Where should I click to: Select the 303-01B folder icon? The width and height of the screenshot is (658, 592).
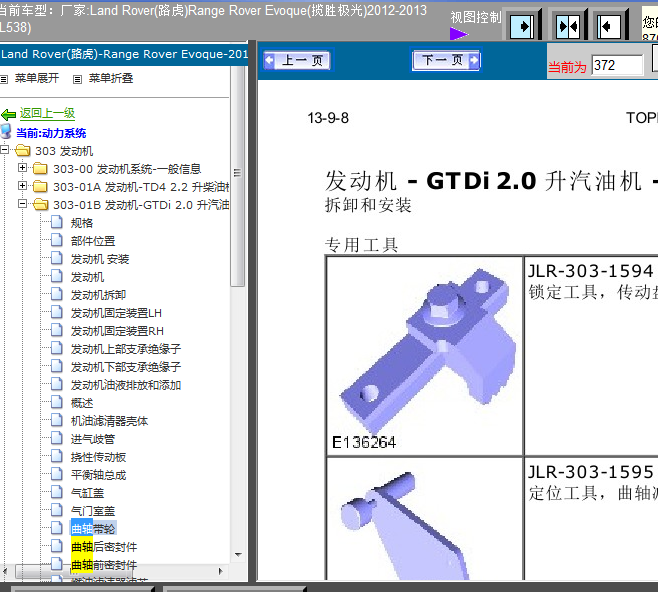[40, 204]
